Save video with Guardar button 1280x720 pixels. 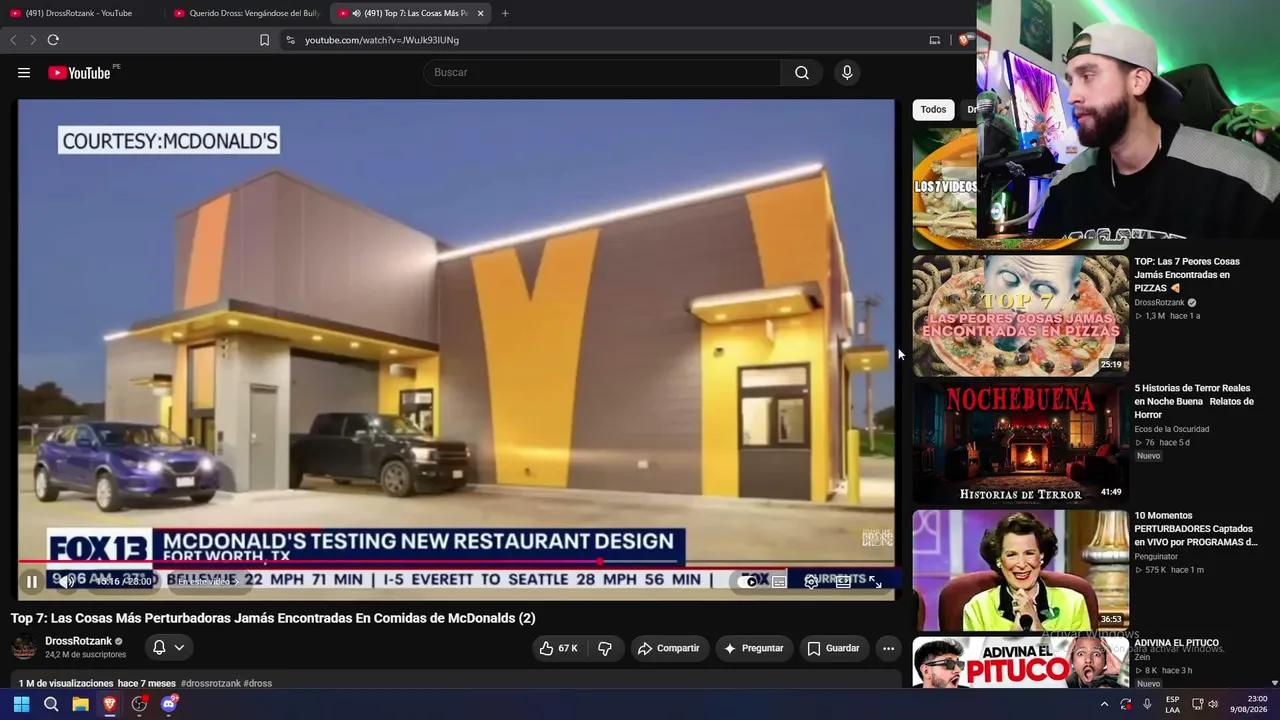[833, 648]
